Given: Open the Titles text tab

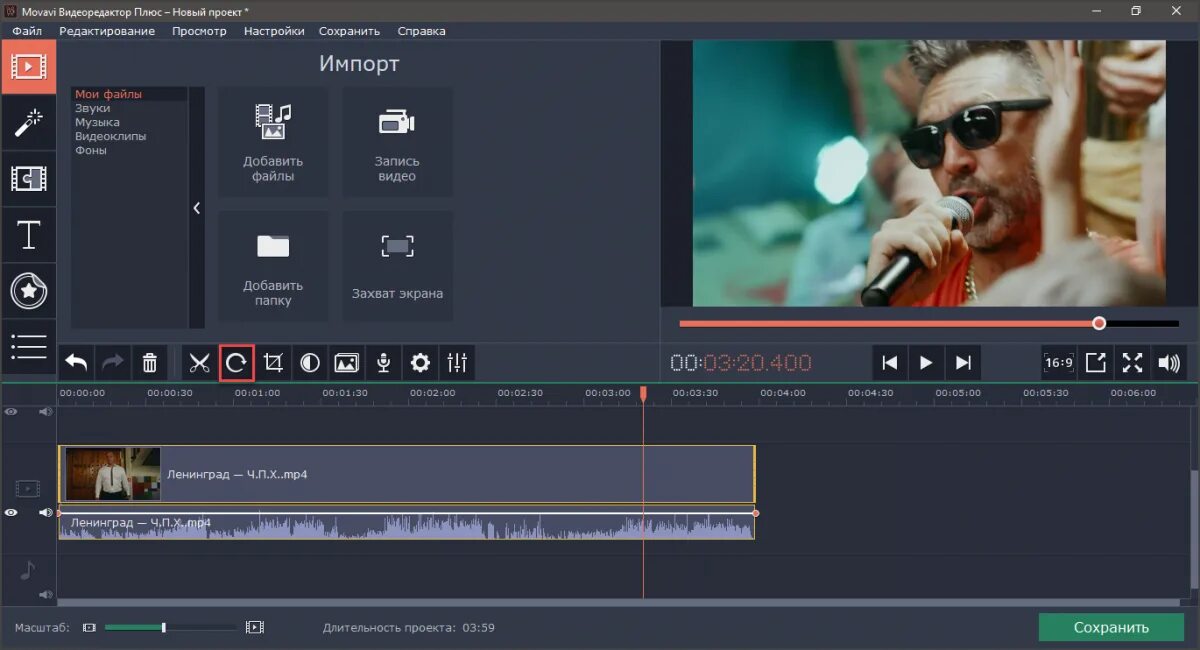Looking at the screenshot, I should pos(28,235).
